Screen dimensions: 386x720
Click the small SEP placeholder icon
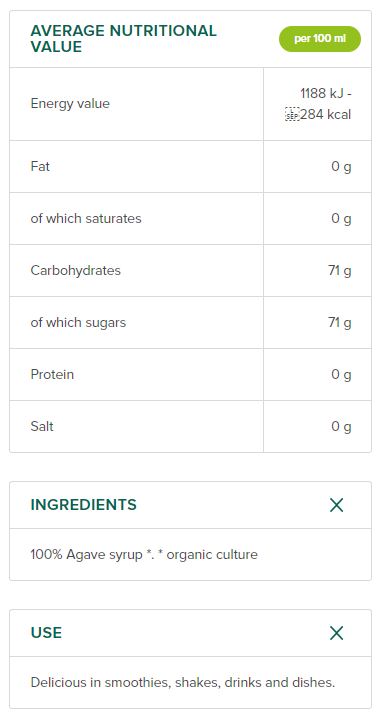tap(292, 114)
